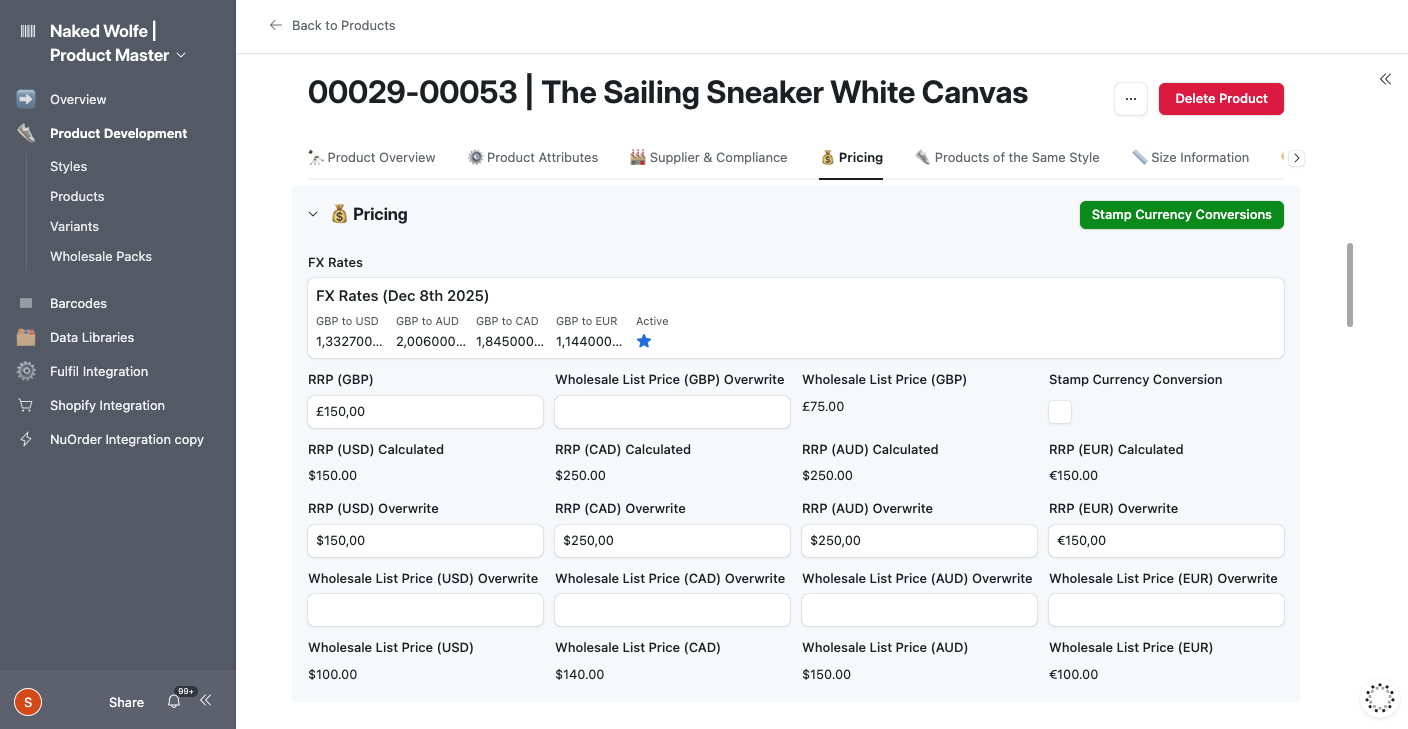This screenshot has width=1408, height=729.
Task: Click the gear icon on the Product Attributes tab
Action: [476, 157]
